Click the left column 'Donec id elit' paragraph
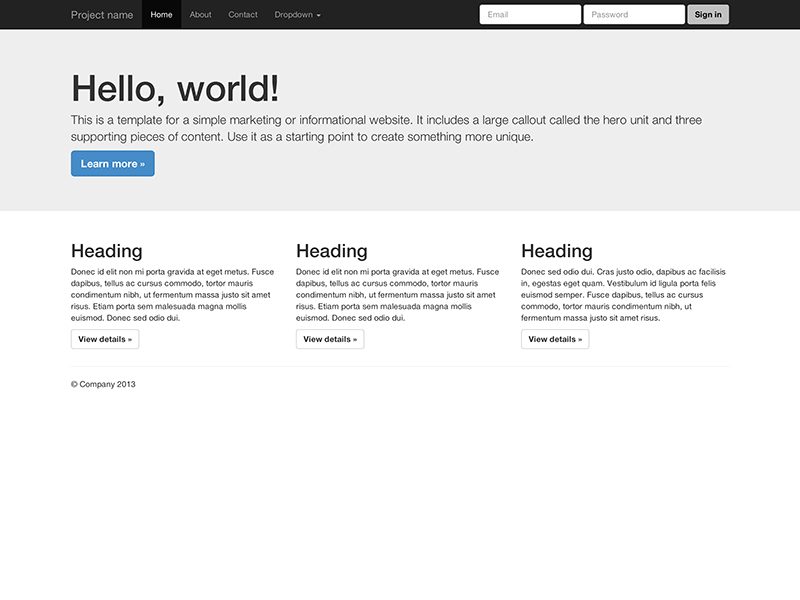800x600 pixels. click(172, 295)
